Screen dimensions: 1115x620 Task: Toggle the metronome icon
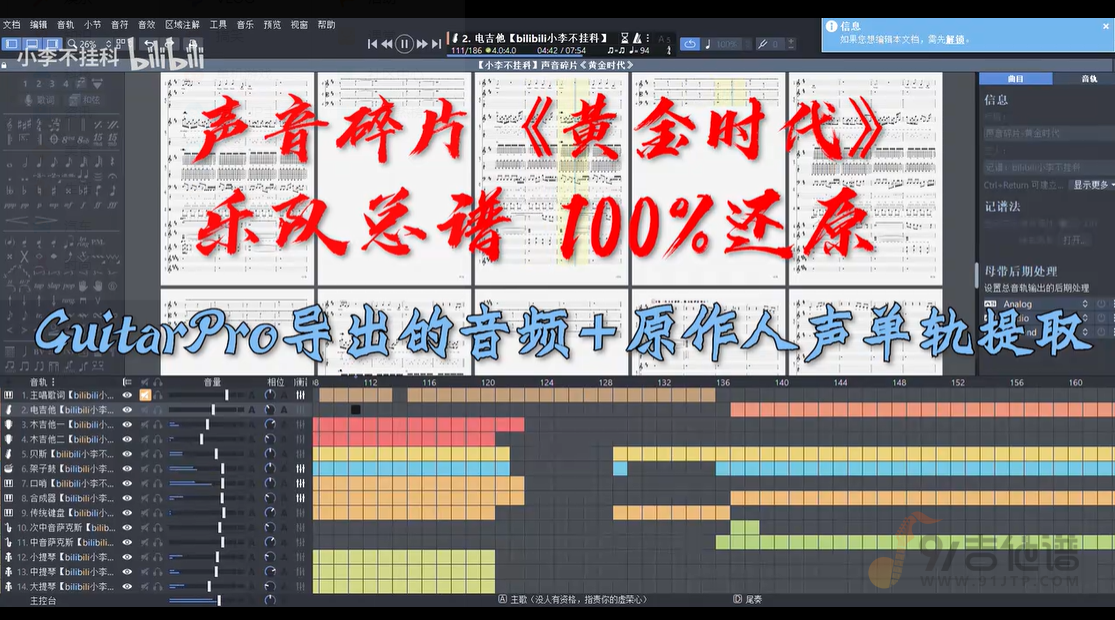point(637,38)
